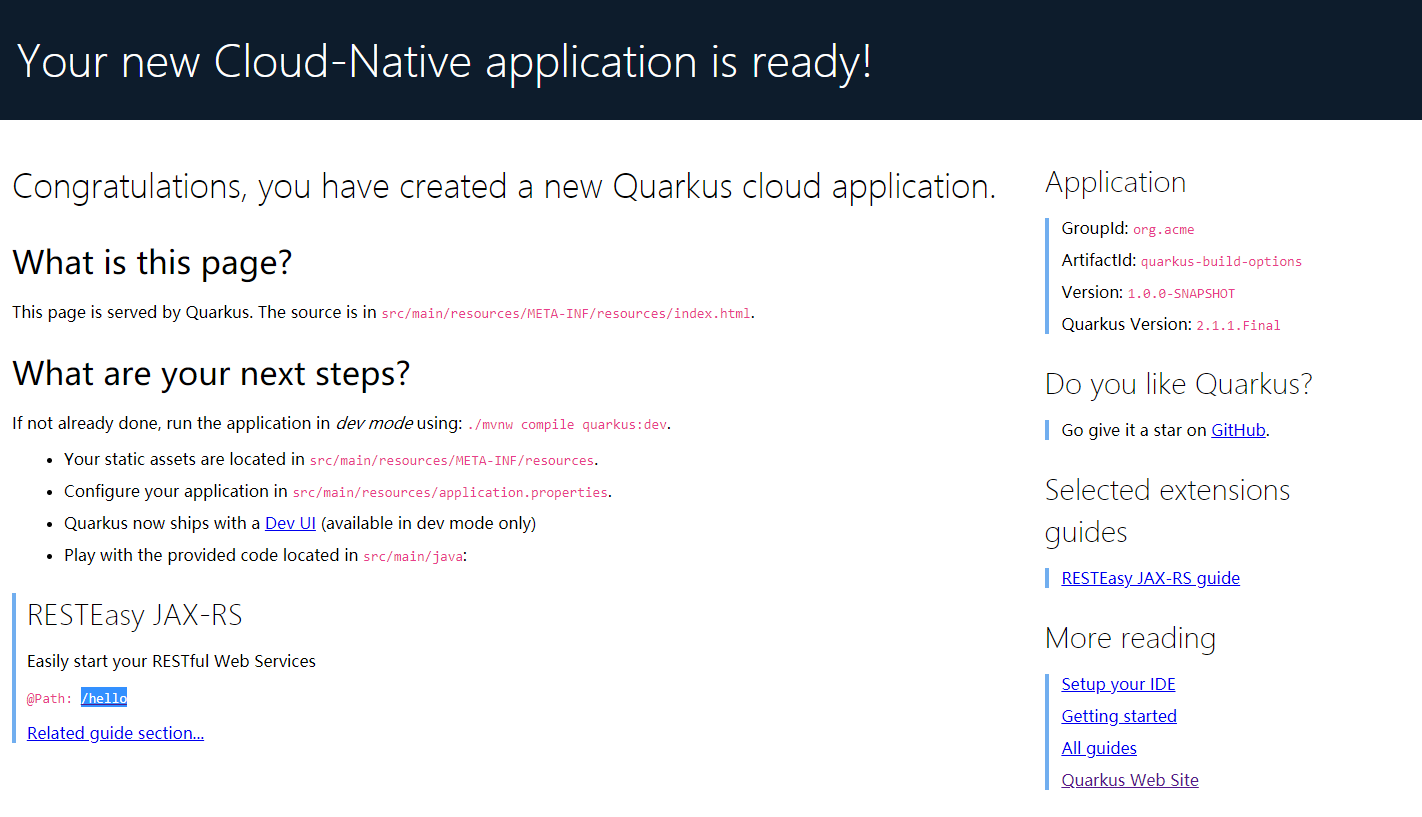Click the 'More reading' heading
The width and height of the screenshot is (1422, 817).
(1130, 638)
